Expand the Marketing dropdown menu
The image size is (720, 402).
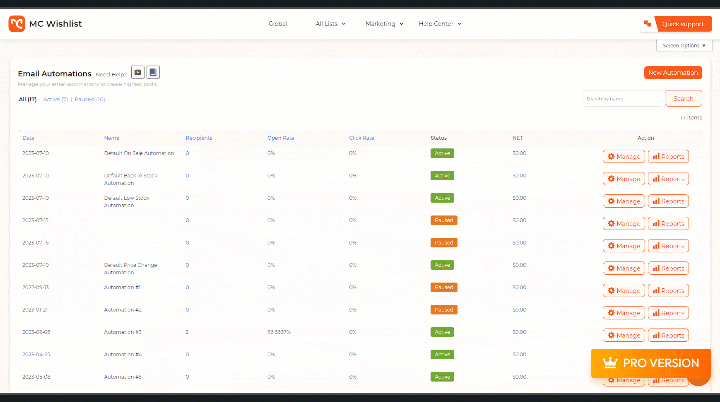pyautogui.click(x=384, y=23)
